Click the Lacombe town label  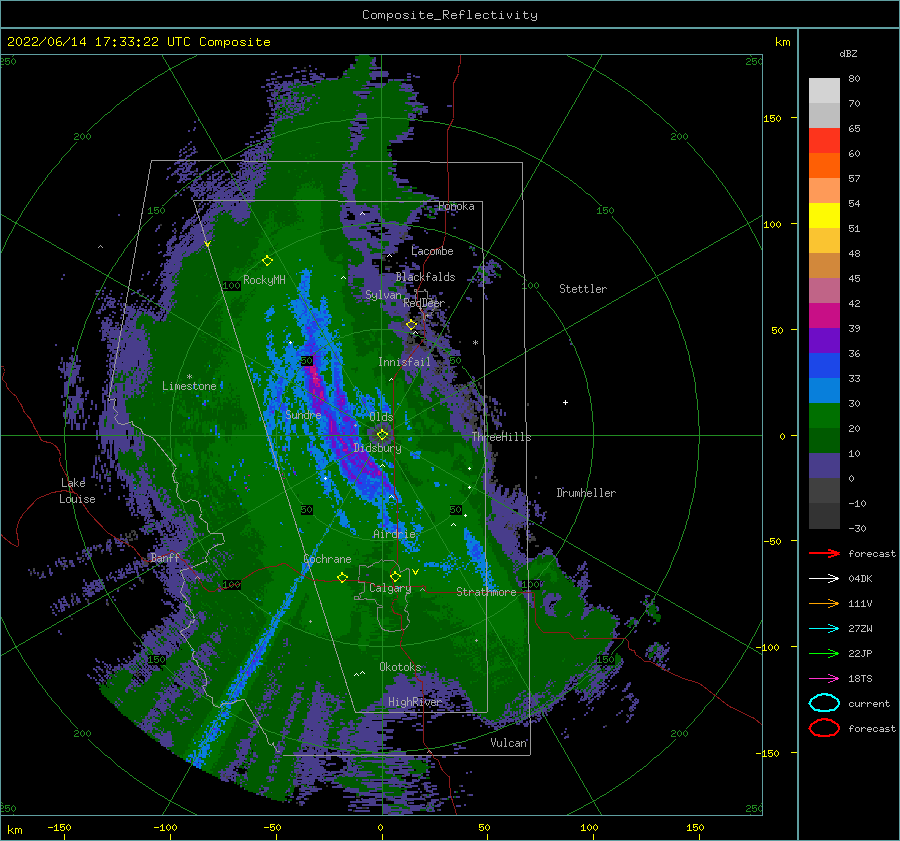tap(432, 251)
